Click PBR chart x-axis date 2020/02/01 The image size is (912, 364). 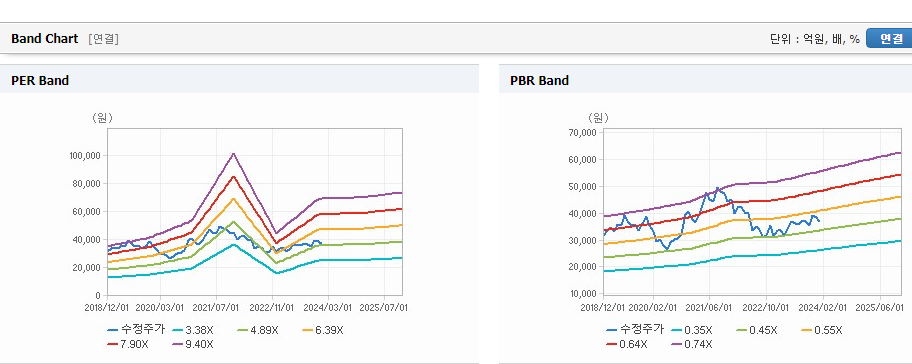[653, 307]
